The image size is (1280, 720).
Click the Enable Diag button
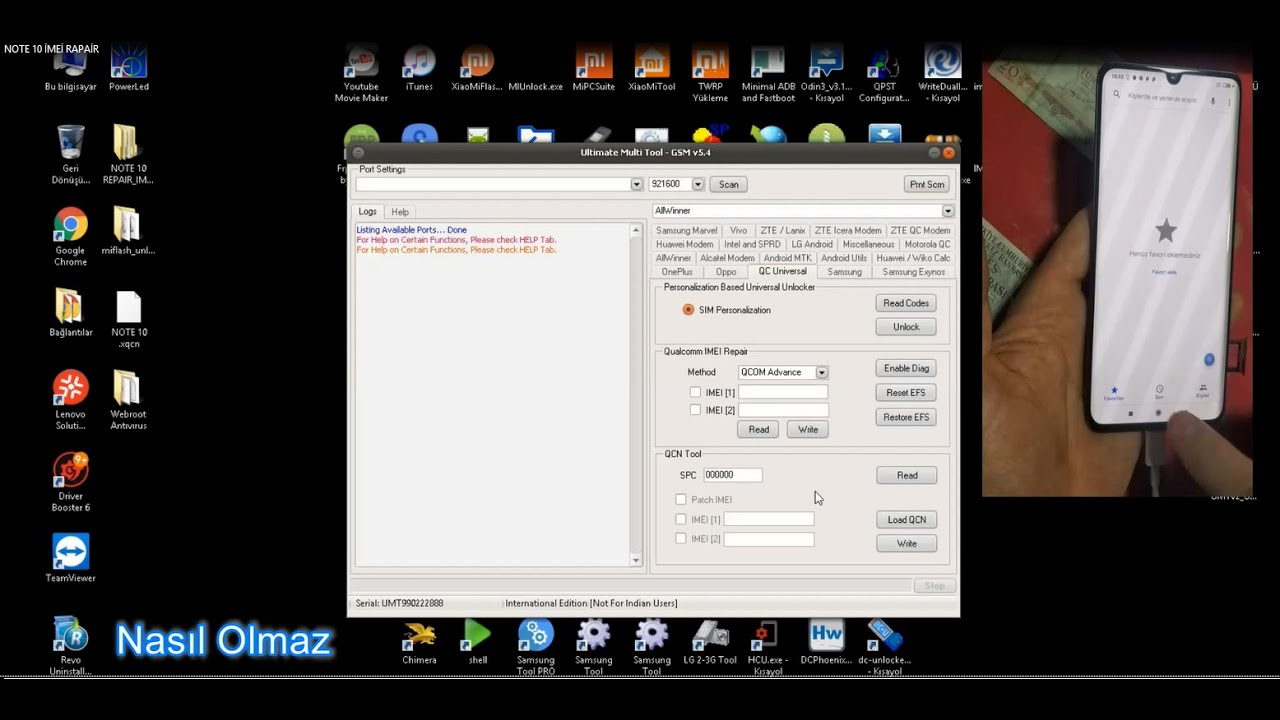906,368
